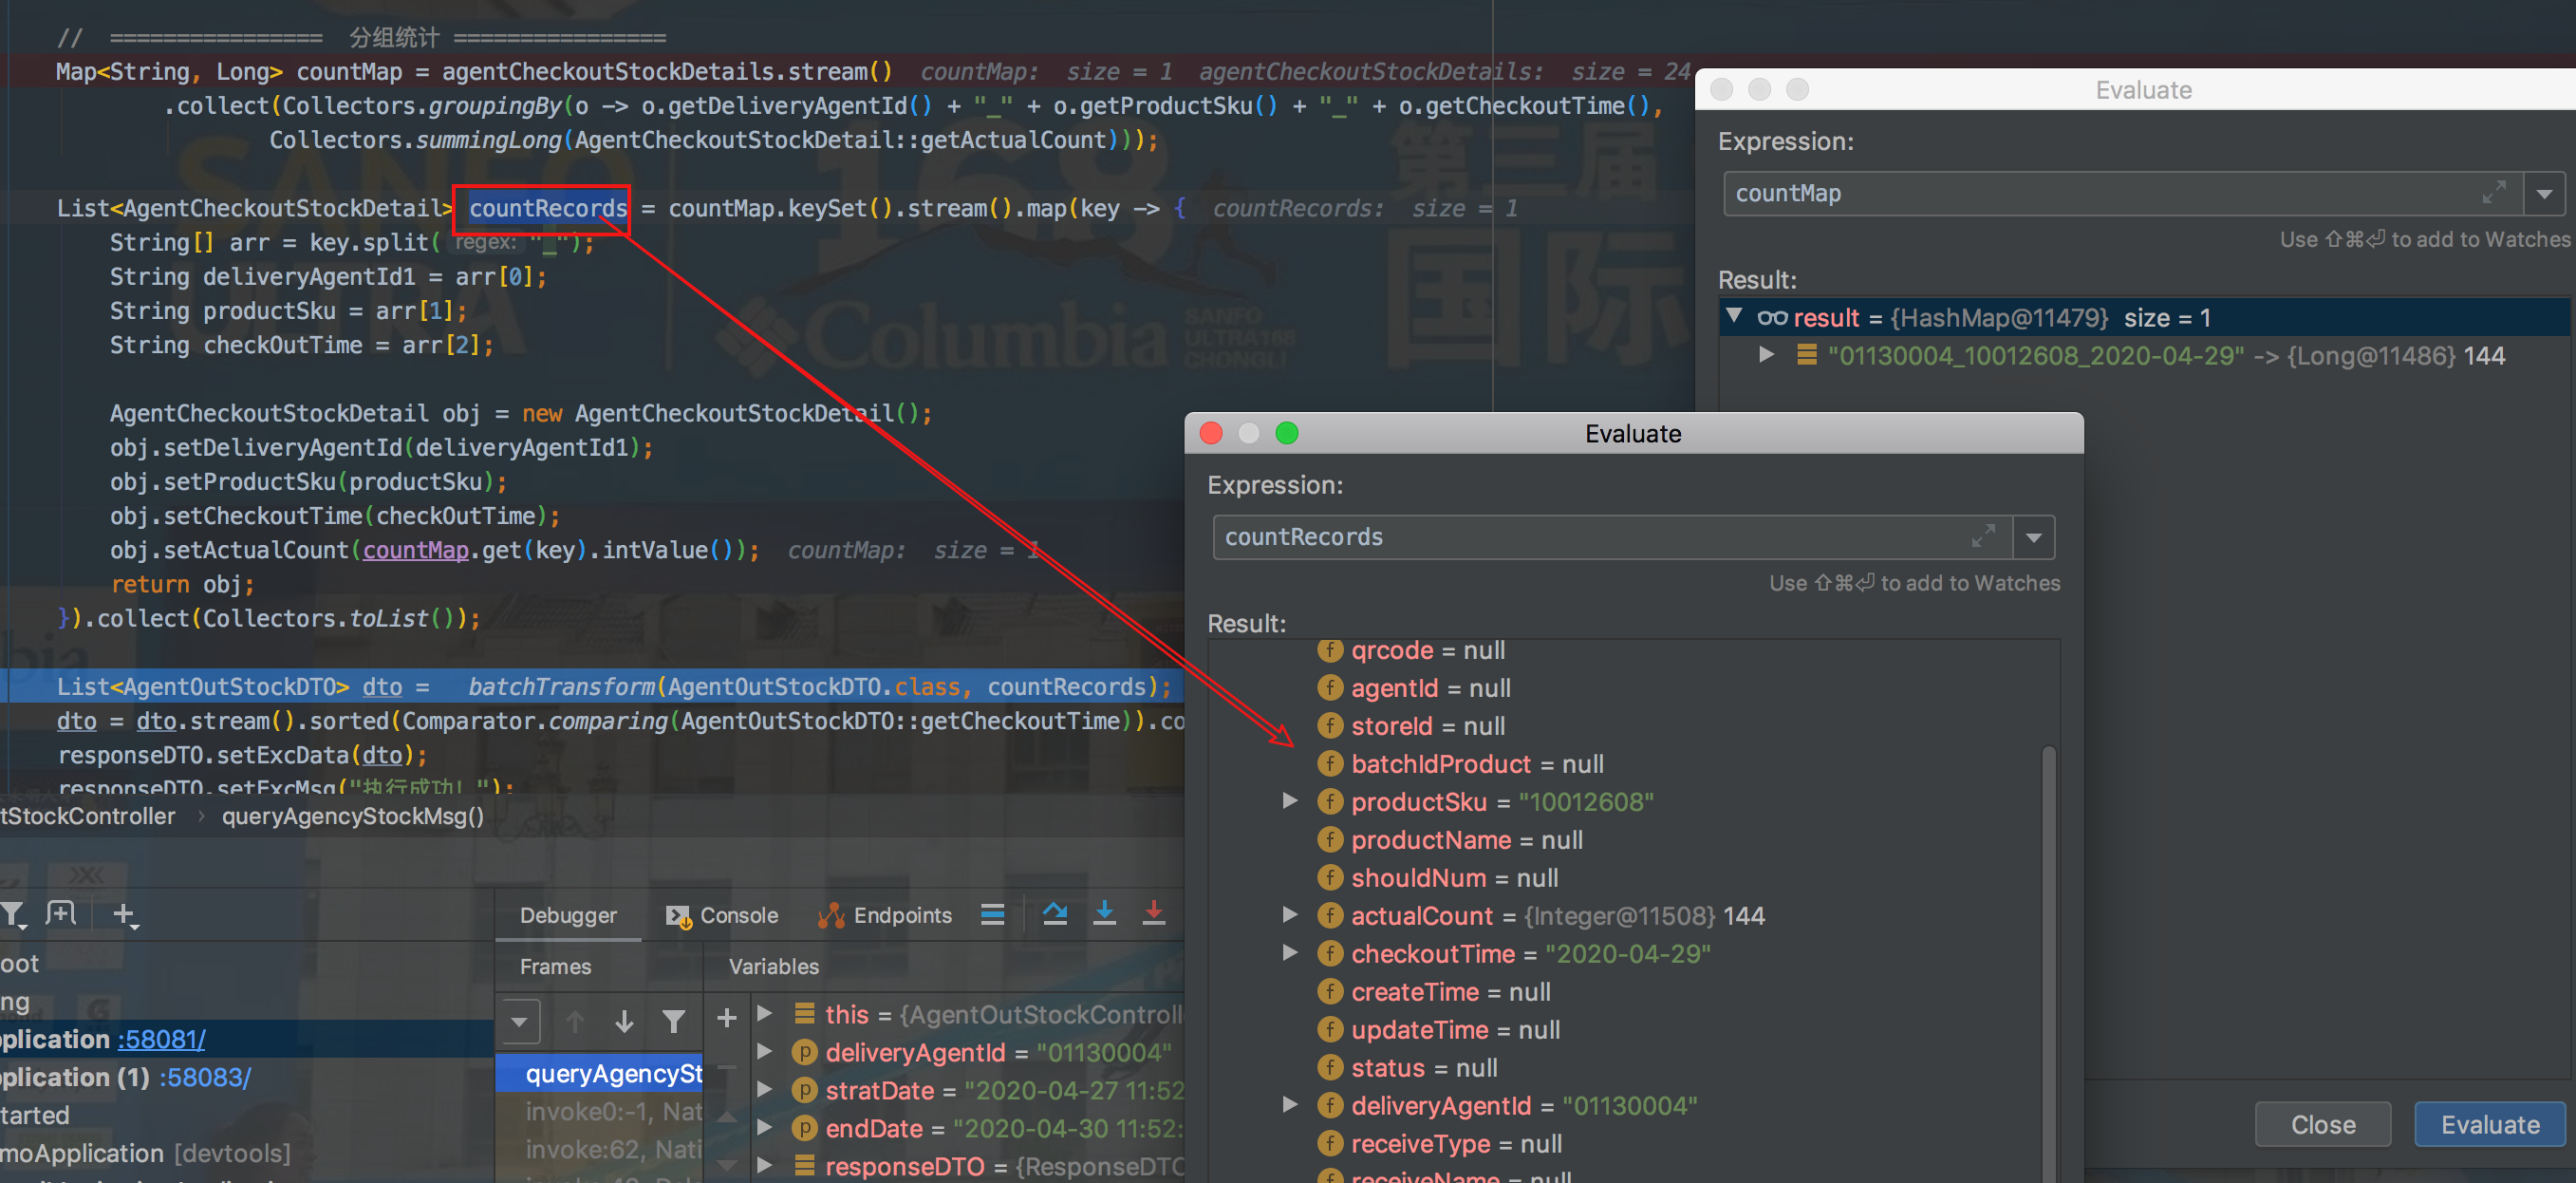This screenshot has width=2576, height=1183.
Task: Expand the actualCount field node
Action: [1290, 915]
